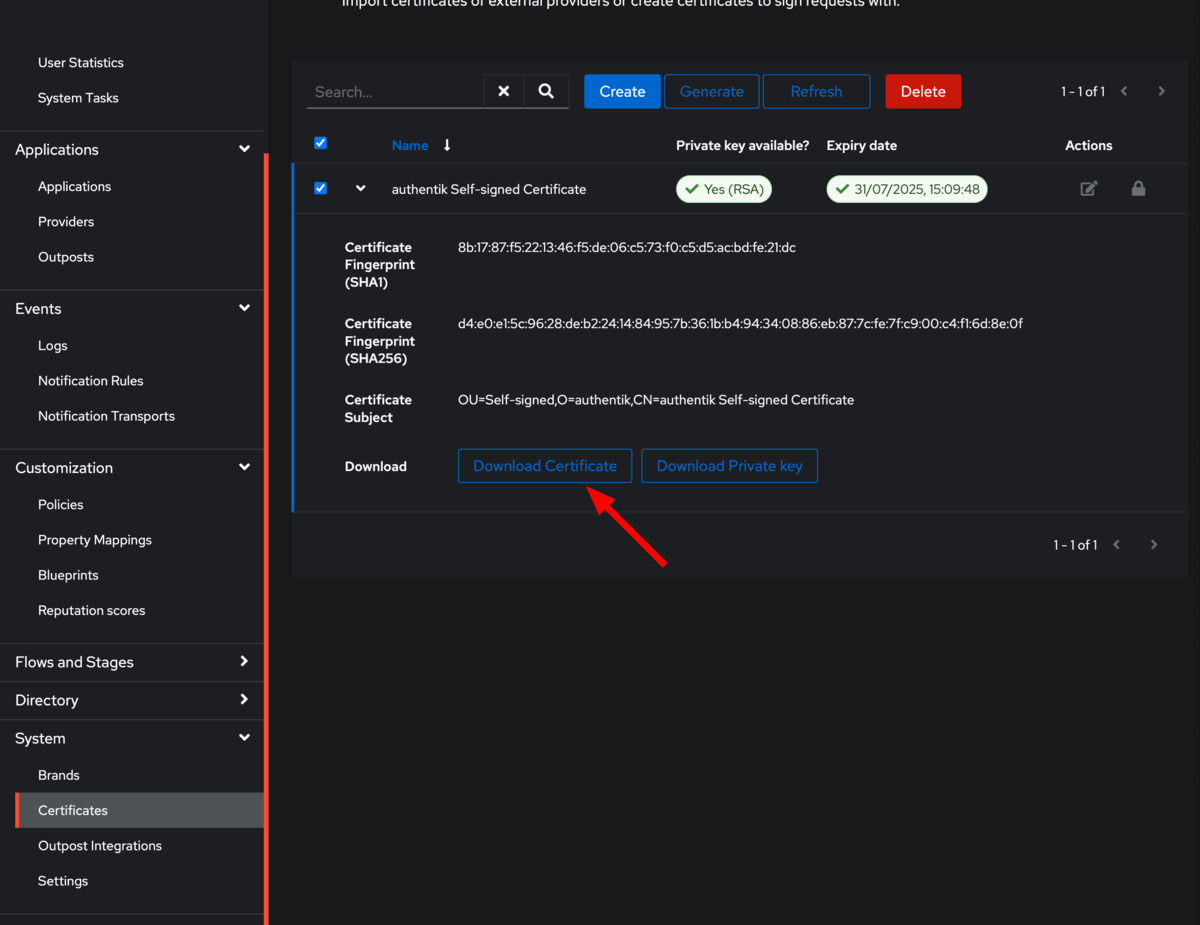1200x925 pixels.
Task: Go to Applications sub-item
Action: (x=74, y=186)
